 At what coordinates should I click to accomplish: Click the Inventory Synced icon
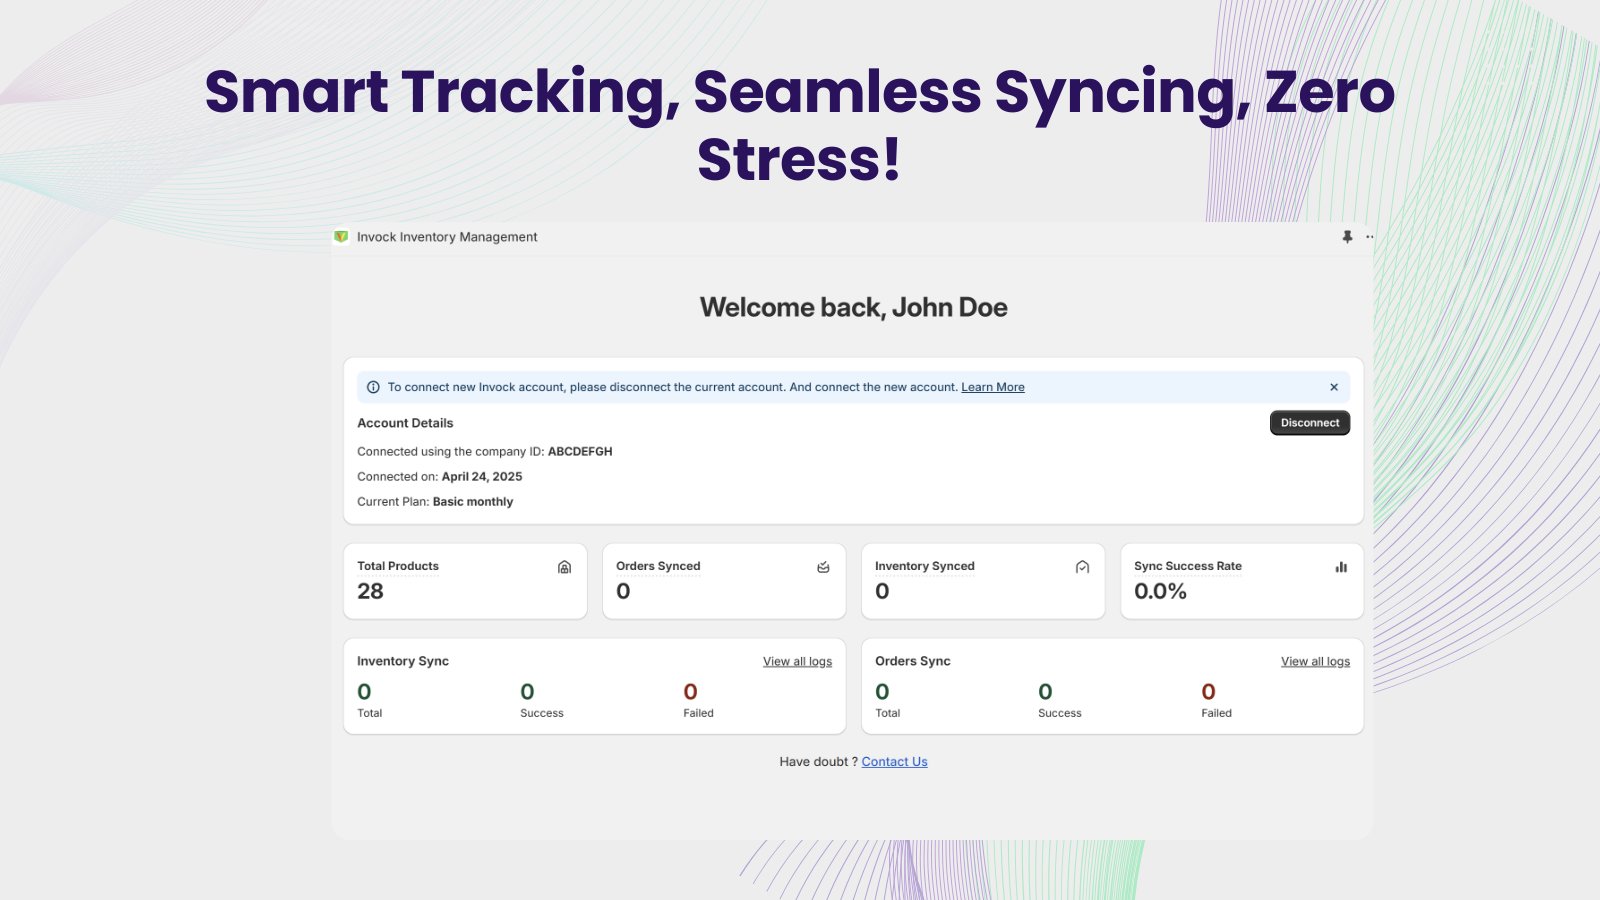[x=1082, y=567]
